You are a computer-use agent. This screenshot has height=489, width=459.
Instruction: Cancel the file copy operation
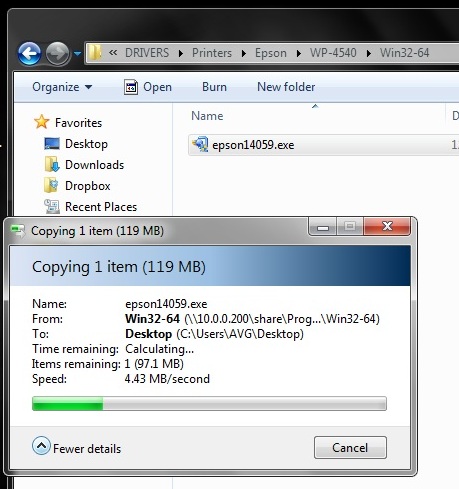point(350,448)
